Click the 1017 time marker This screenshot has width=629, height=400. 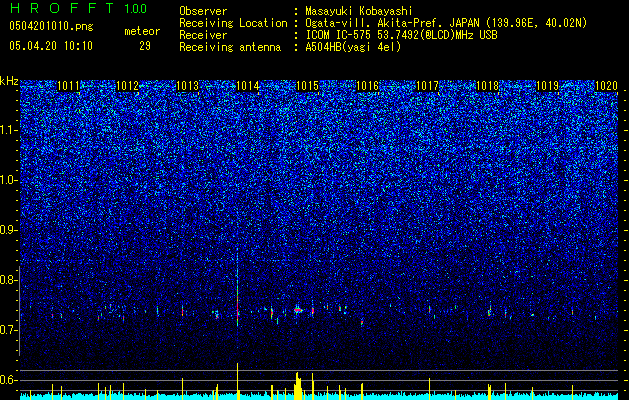click(428, 86)
